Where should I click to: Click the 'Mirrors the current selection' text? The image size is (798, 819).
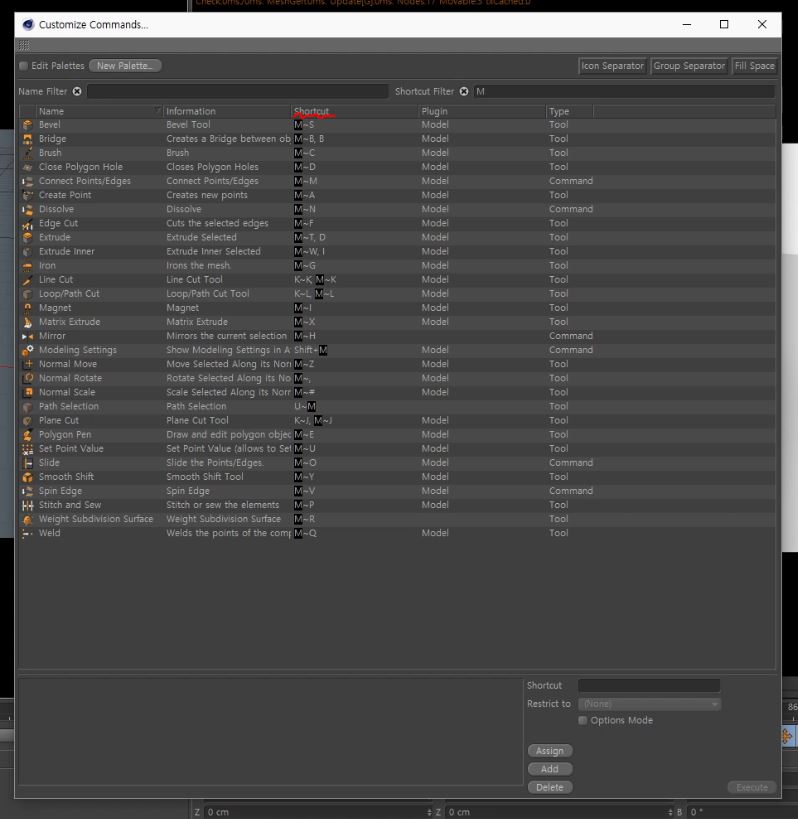coord(227,336)
